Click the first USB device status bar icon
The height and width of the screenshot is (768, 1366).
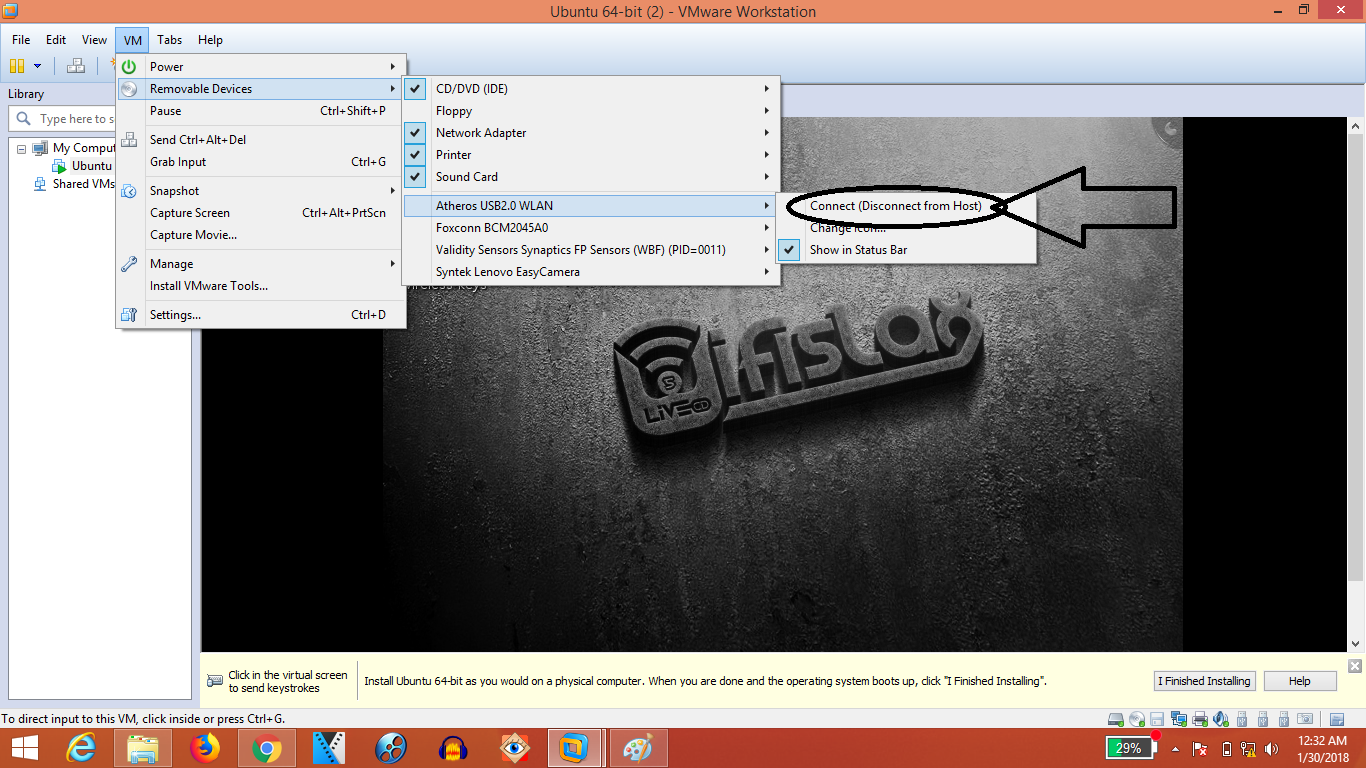tap(1242, 719)
